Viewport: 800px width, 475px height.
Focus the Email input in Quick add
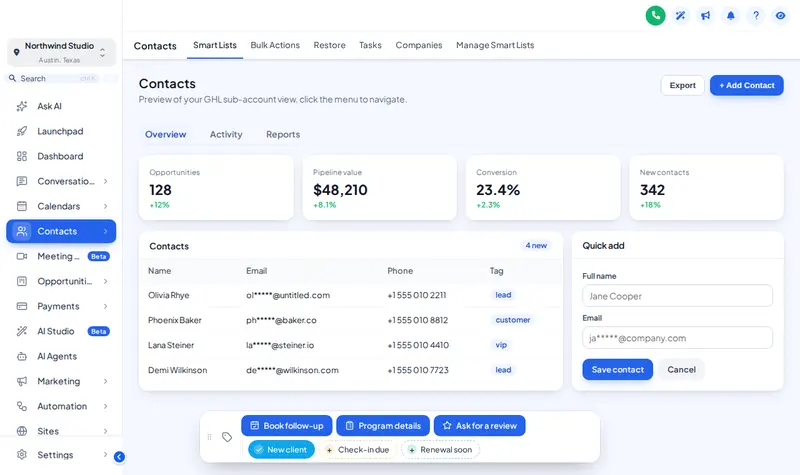[x=677, y=338]
